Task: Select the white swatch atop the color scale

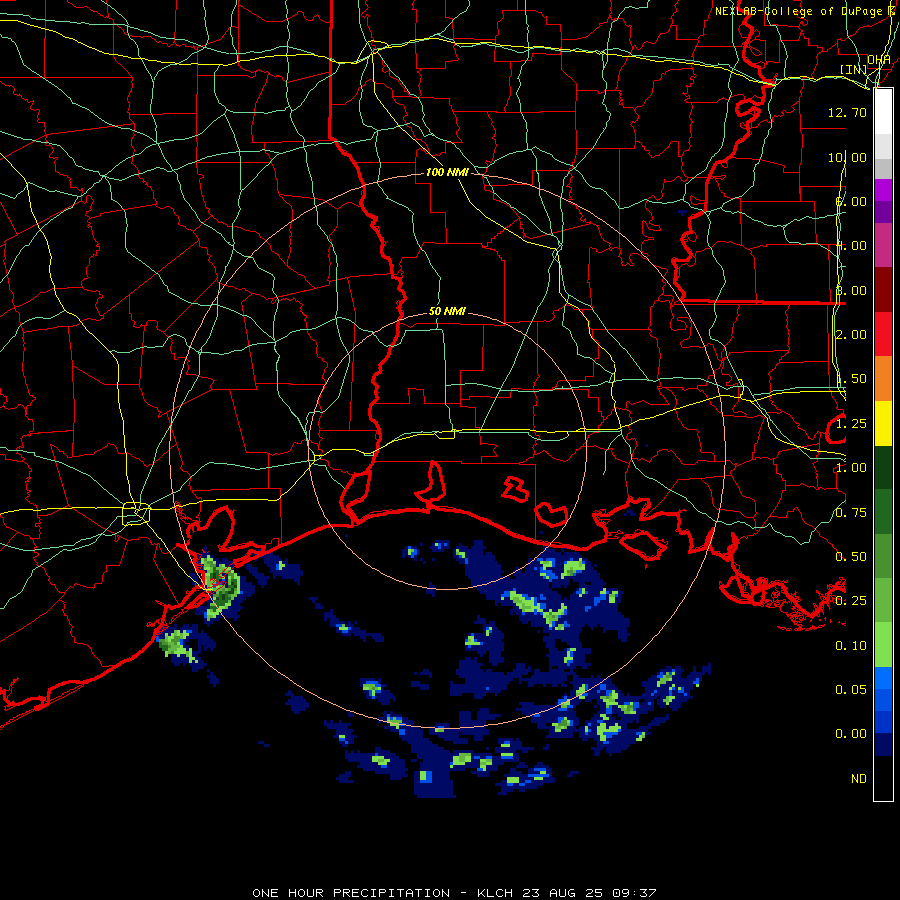Action: pyautogui.click(x=884, y=112)
